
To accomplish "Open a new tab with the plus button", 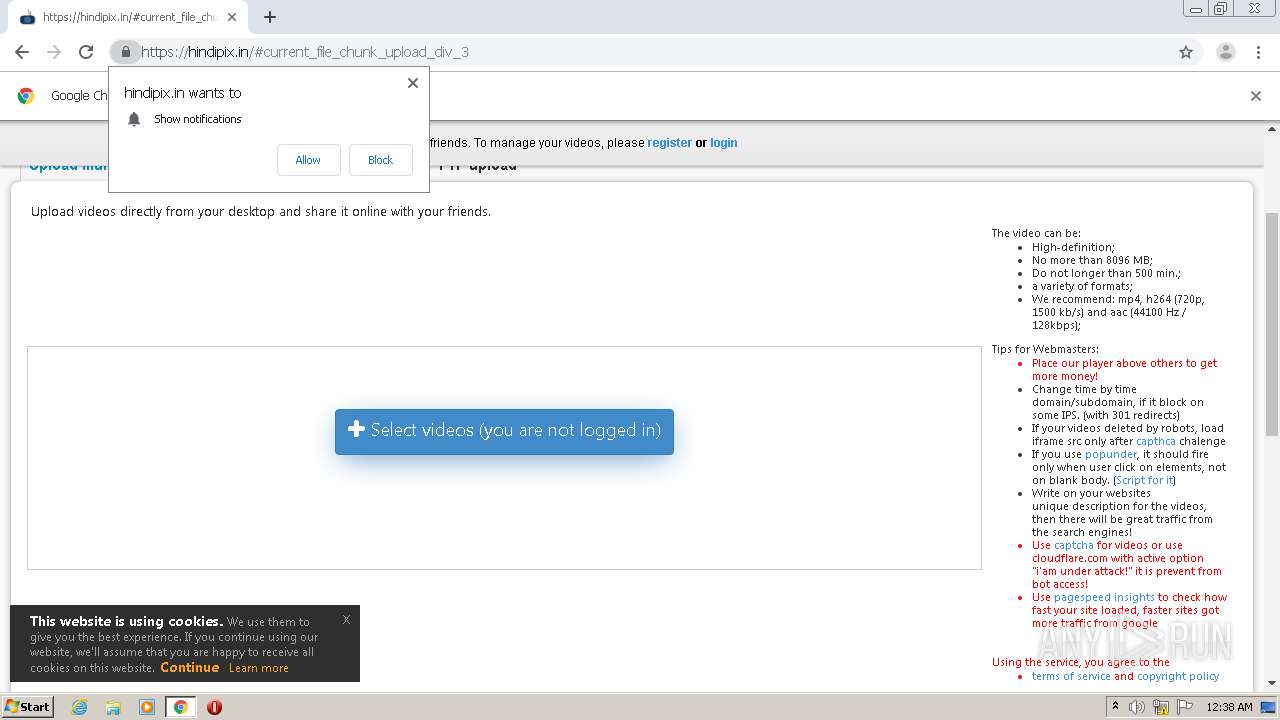I will (x=270, y=17).
